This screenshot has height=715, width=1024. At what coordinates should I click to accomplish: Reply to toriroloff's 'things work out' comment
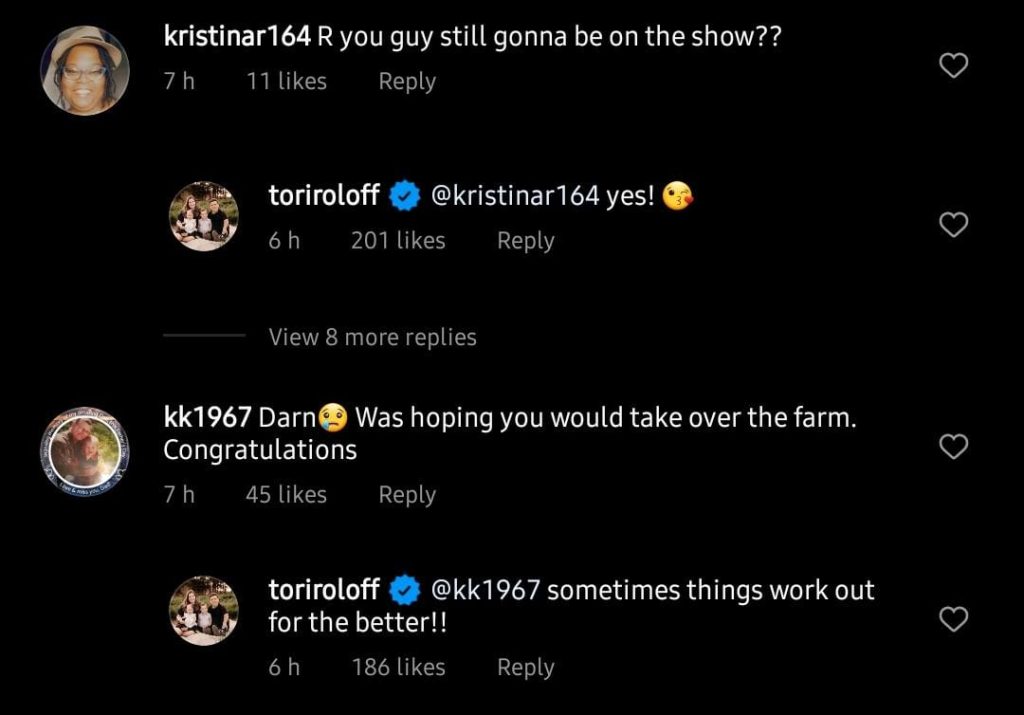pyautogui.click(x=525, y=667)
